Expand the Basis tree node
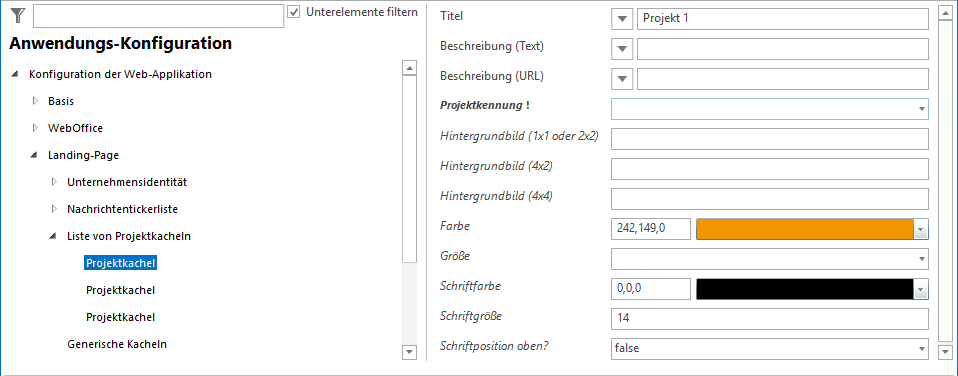Screen dimensions: 958x376 coord(35,101)
